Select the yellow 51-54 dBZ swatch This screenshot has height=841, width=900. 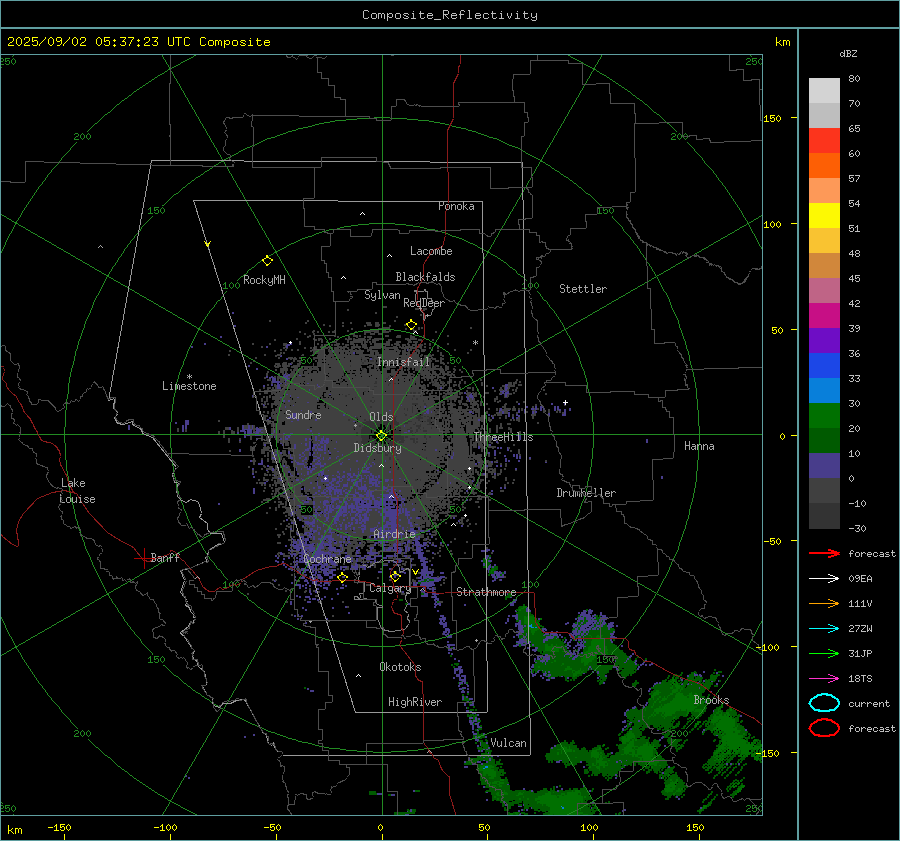824,216
